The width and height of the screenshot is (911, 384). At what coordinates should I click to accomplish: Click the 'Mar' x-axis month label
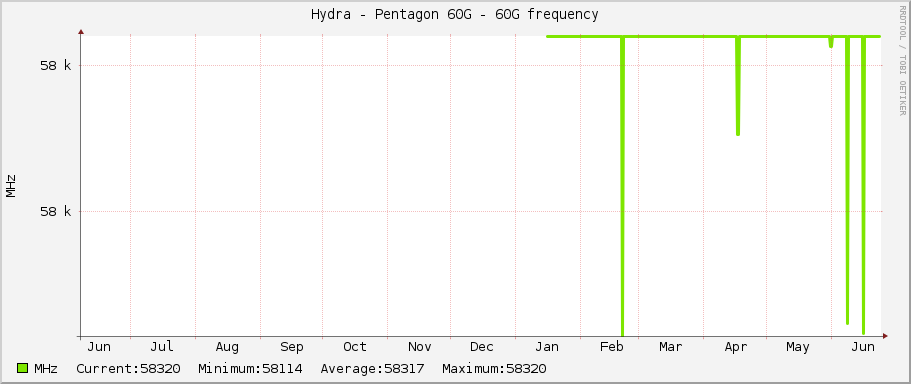pyautogui.click(x=670, y=347)
